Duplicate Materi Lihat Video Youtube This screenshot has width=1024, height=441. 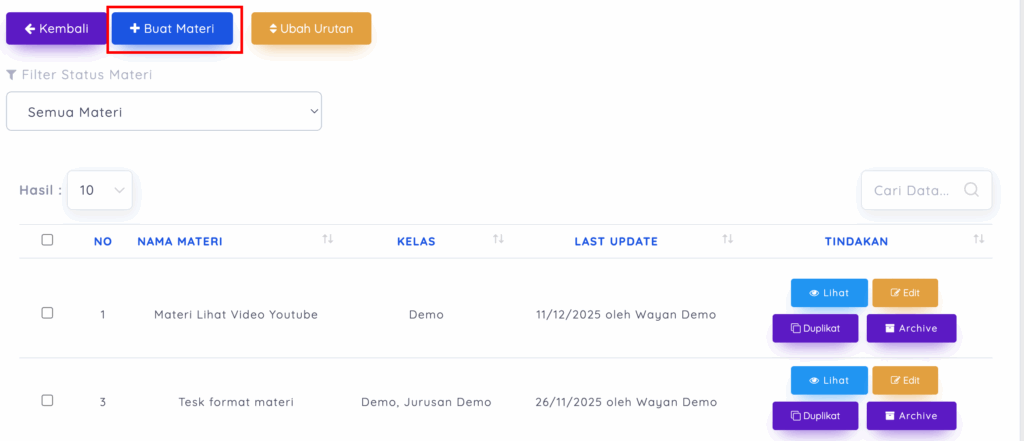(x=815, y=328)
